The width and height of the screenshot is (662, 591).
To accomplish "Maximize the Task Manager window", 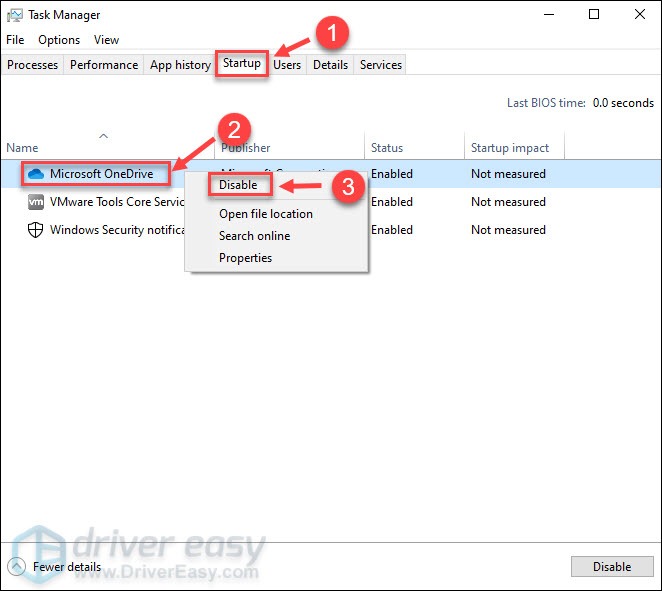I will [594, 14].
